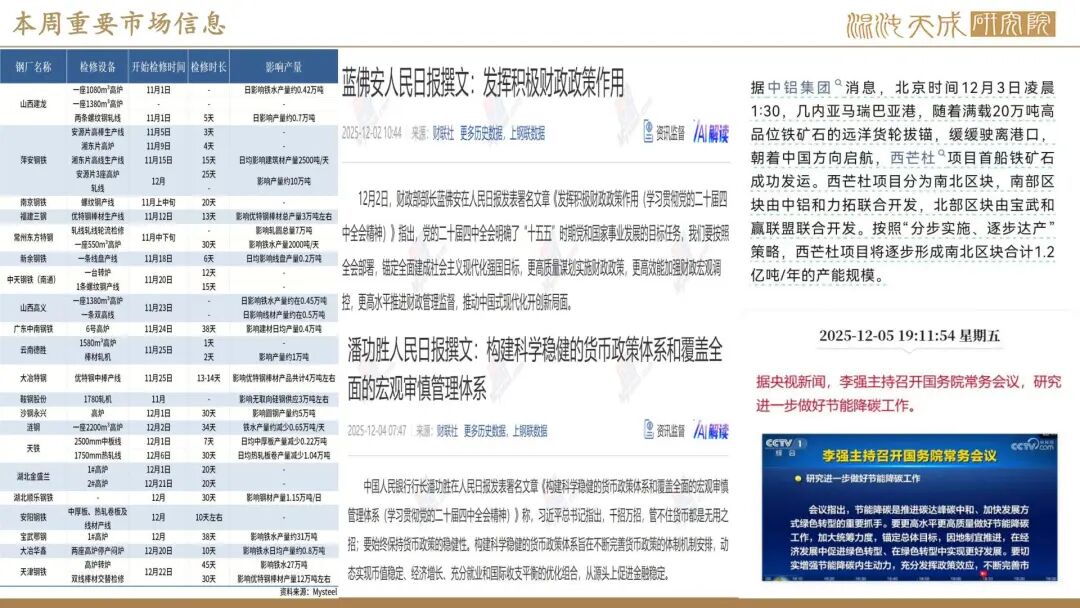Click the 本周重要市场信息 slide title
The image size is (1080, 608).
click(x=120, y=24)
